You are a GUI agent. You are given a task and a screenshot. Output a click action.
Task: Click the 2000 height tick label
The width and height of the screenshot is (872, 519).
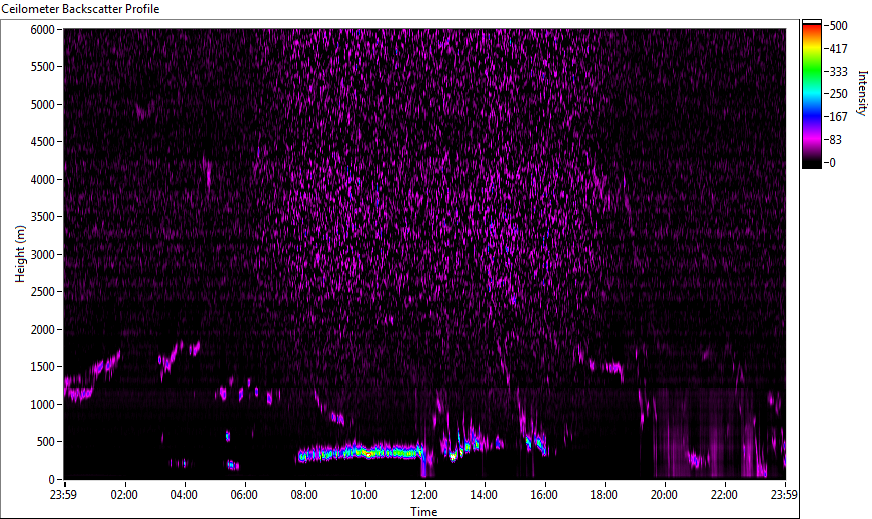(x=43, y=330)
